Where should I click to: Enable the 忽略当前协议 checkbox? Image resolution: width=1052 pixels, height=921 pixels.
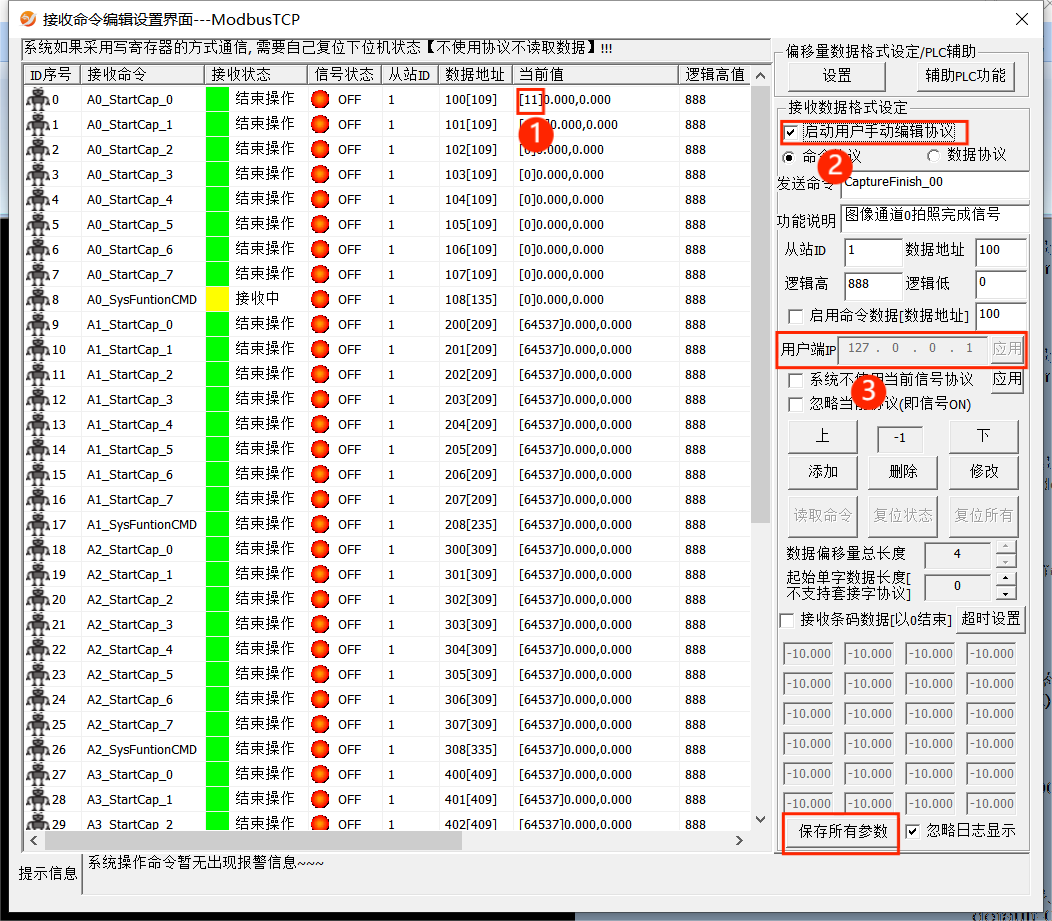tap(796, 404)
